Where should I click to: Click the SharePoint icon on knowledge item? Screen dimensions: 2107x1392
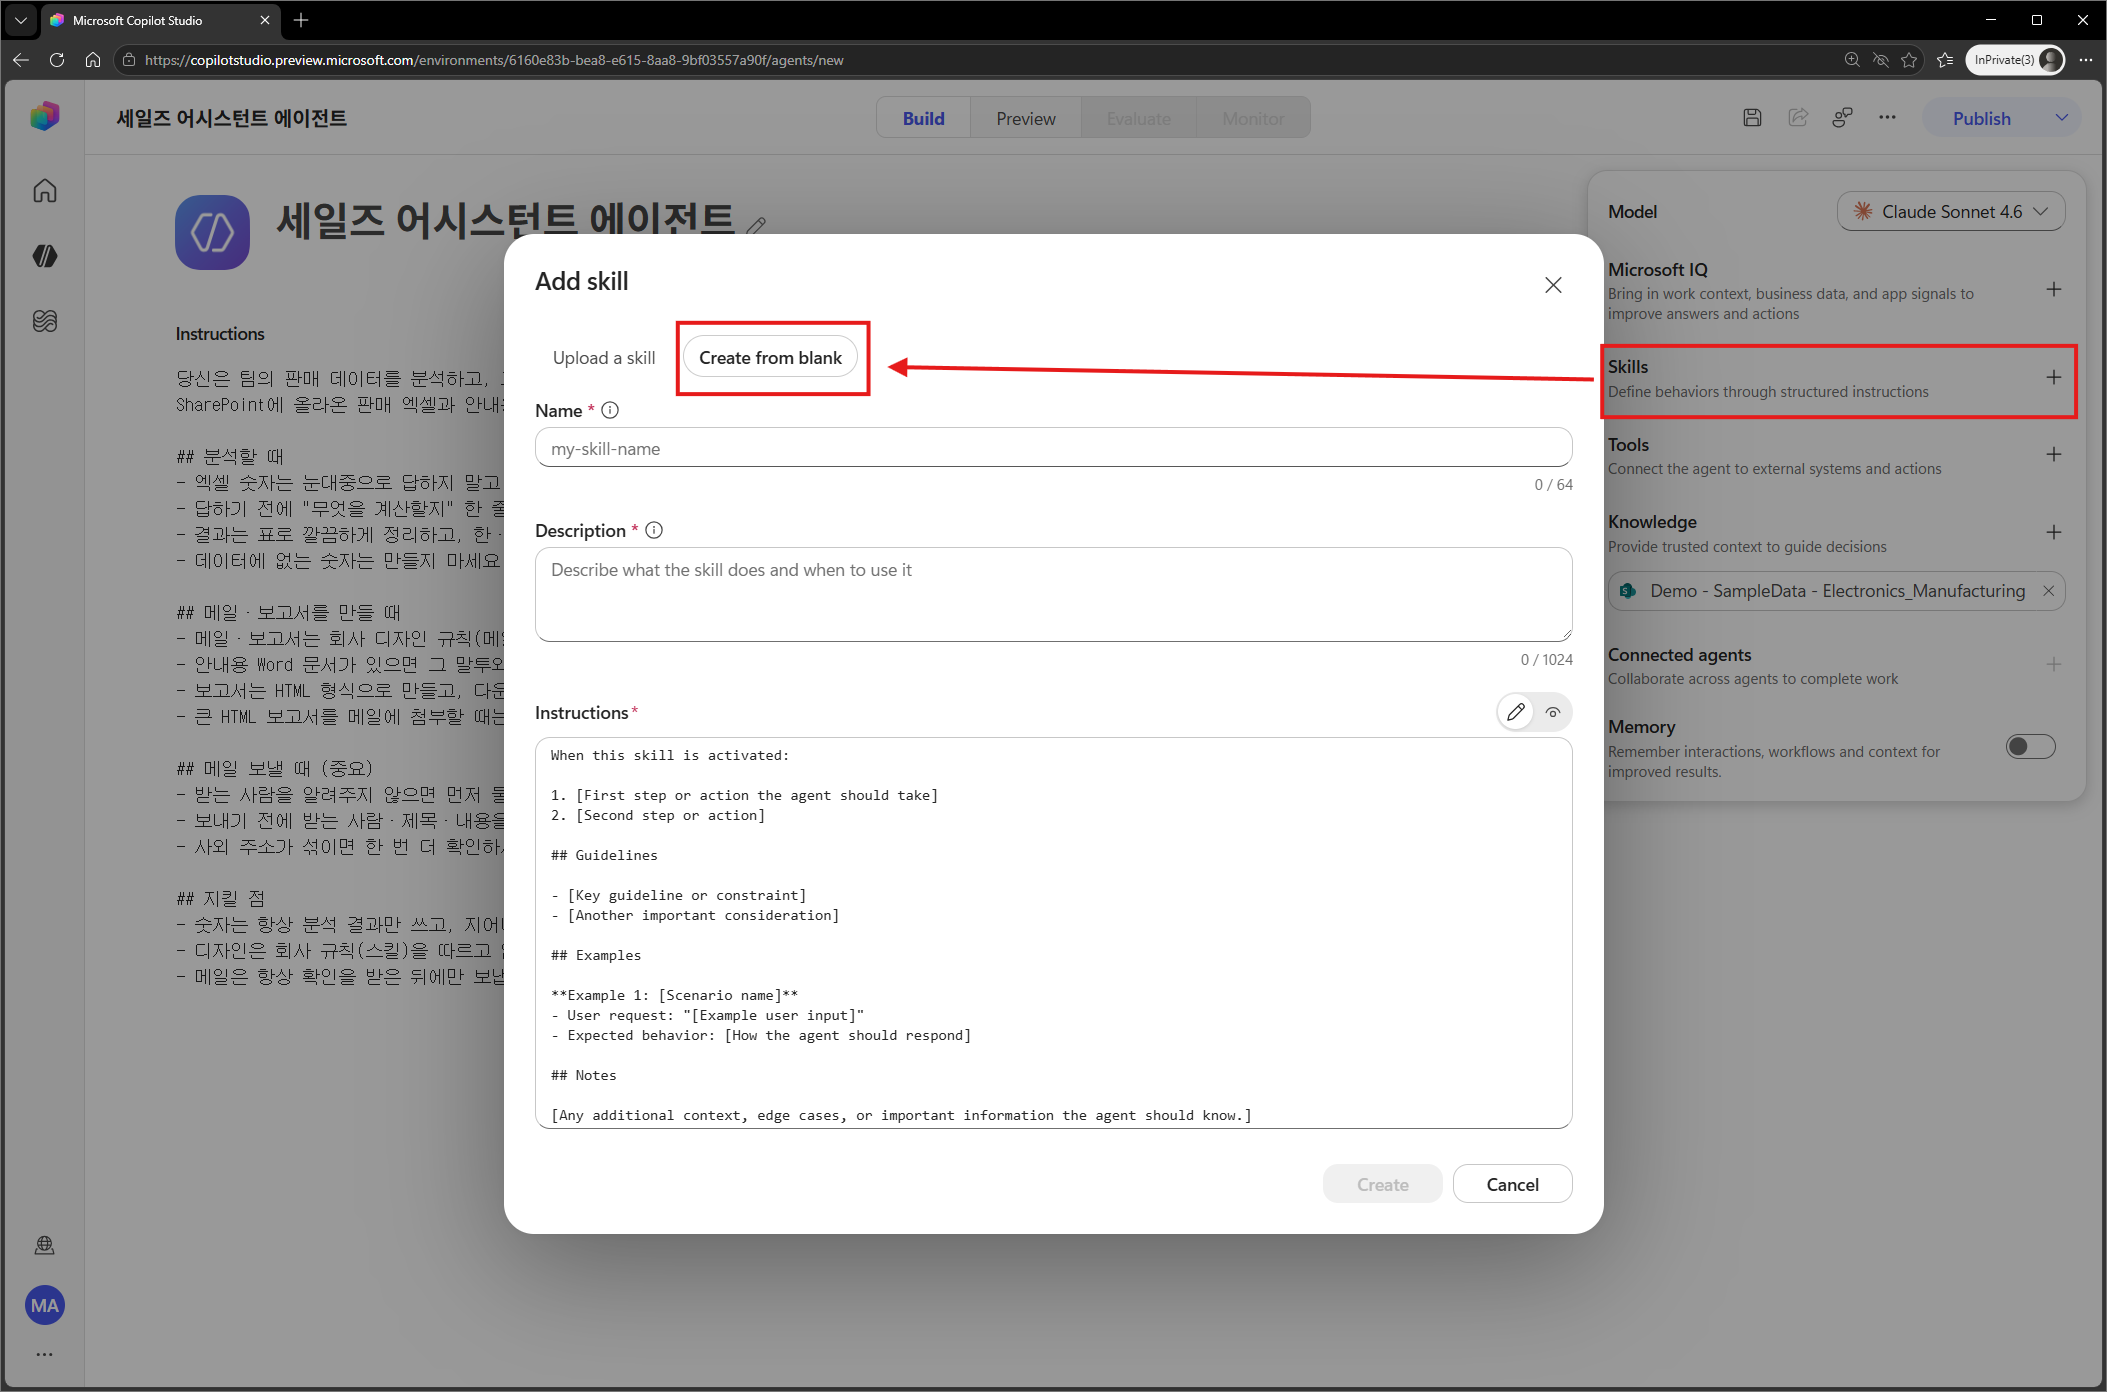[1628, 591]
